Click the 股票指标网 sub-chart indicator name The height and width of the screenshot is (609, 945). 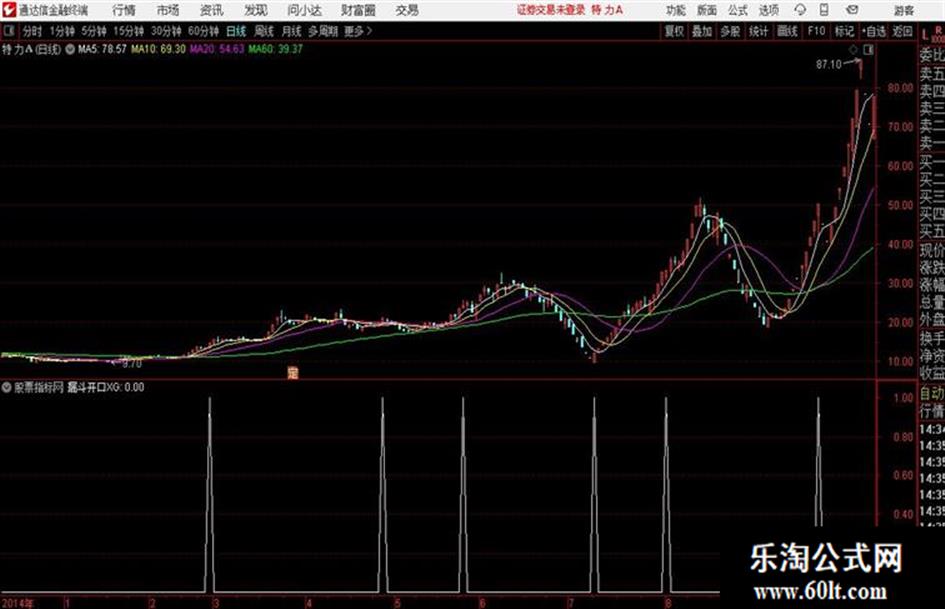[x=39, y=387]
